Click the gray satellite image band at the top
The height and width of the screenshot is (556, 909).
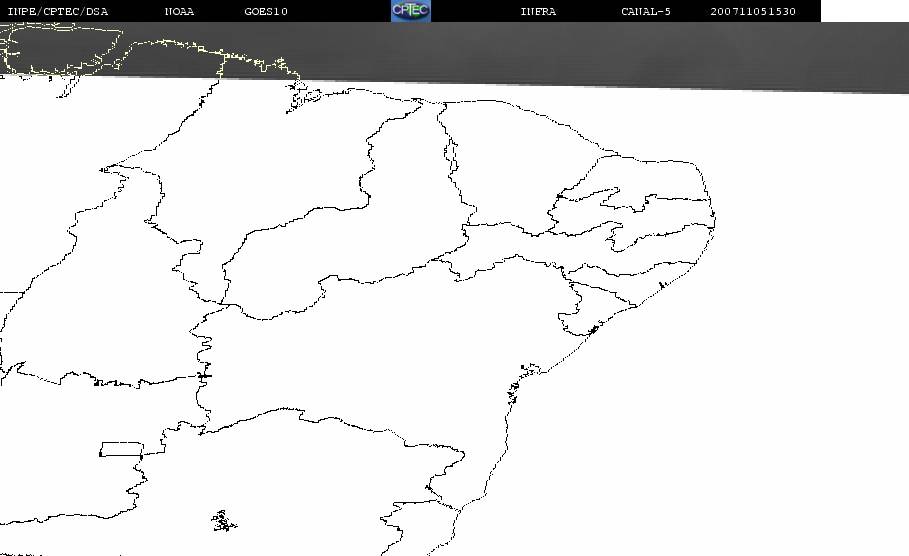pos(600,55)
